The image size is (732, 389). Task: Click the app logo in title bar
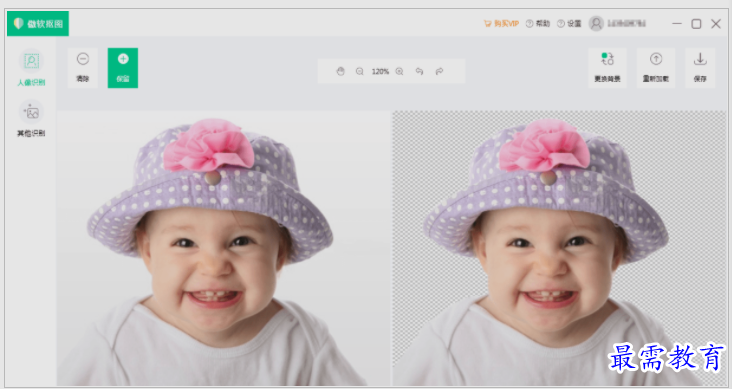click(x=38, y=23)
